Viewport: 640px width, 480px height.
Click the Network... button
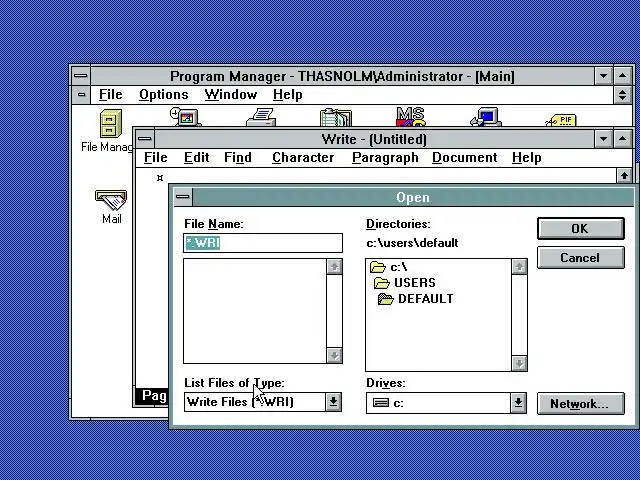coord(580,404)
